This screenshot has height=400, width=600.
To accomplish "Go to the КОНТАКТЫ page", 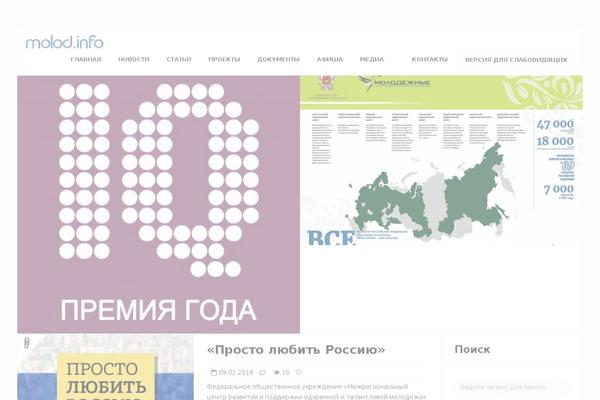I will (429, 59).
